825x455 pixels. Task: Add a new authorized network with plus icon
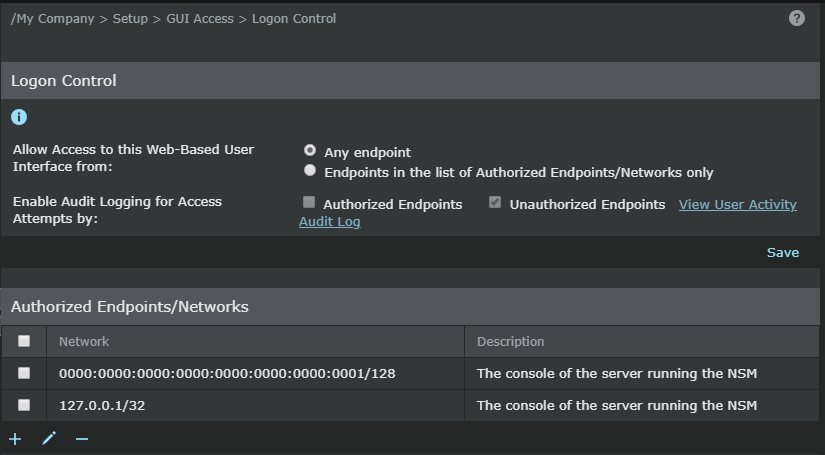(15, 439)
